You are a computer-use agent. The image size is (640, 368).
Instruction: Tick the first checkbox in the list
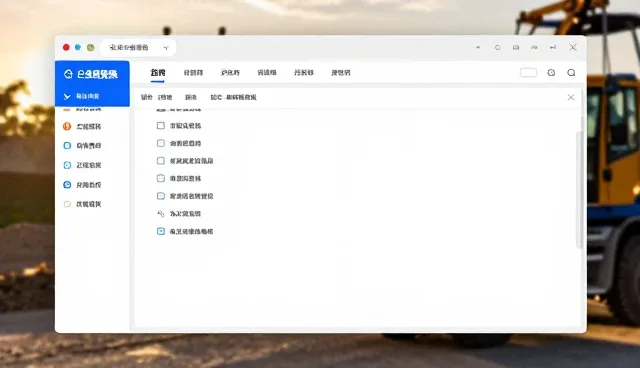coord(161,126)
